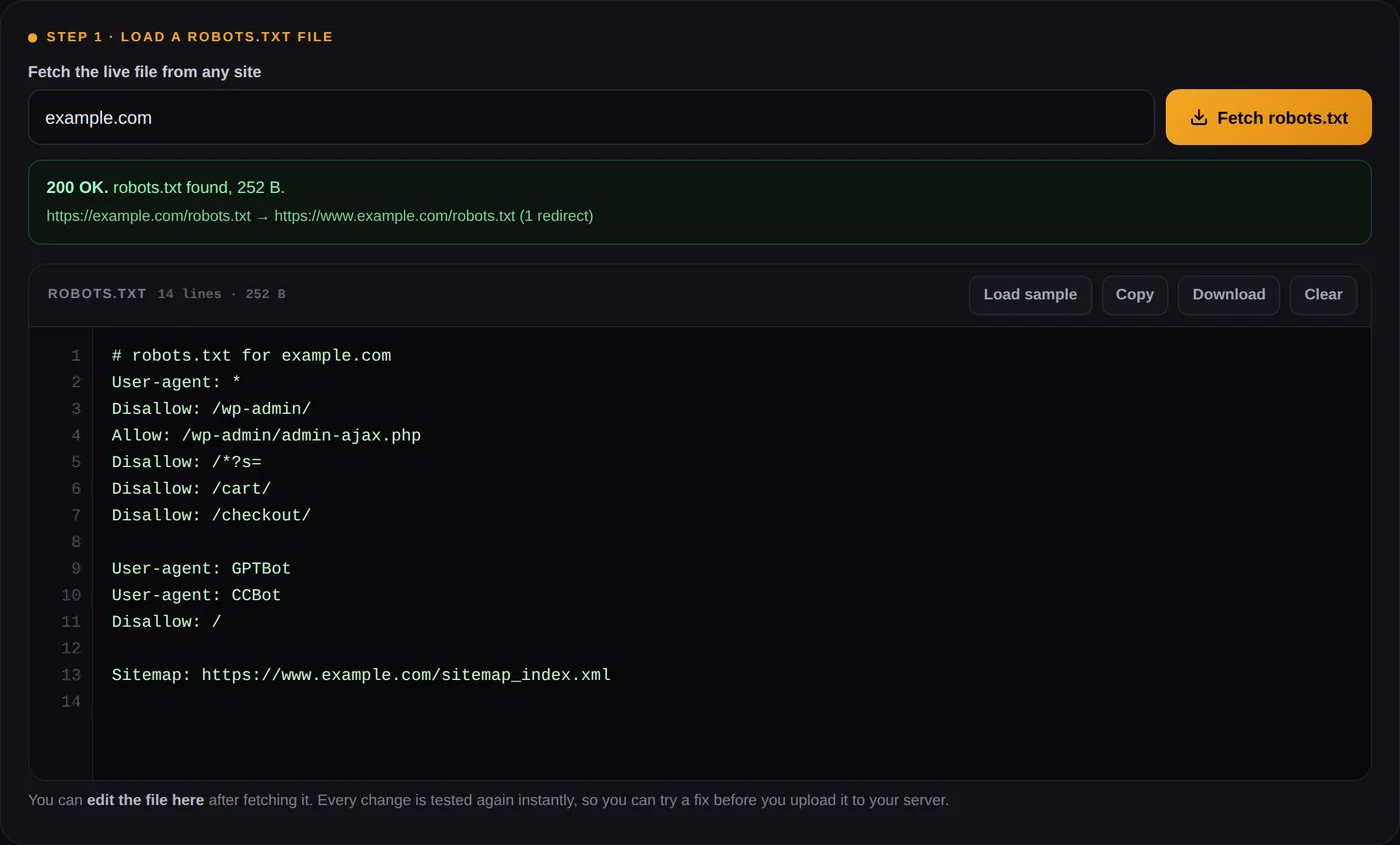Click the 'User-agent: *' line
Viewport: 1400px width, 845px height.
176,382
